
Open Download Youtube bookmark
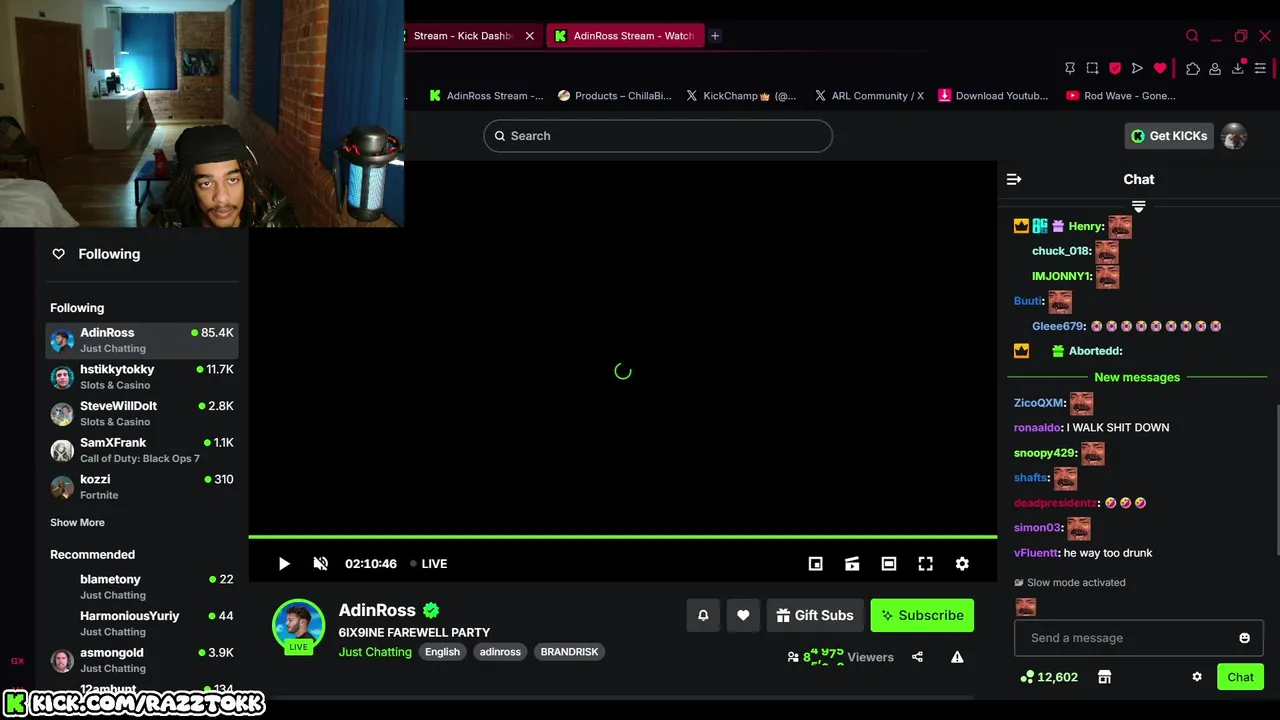click(993, 96)
